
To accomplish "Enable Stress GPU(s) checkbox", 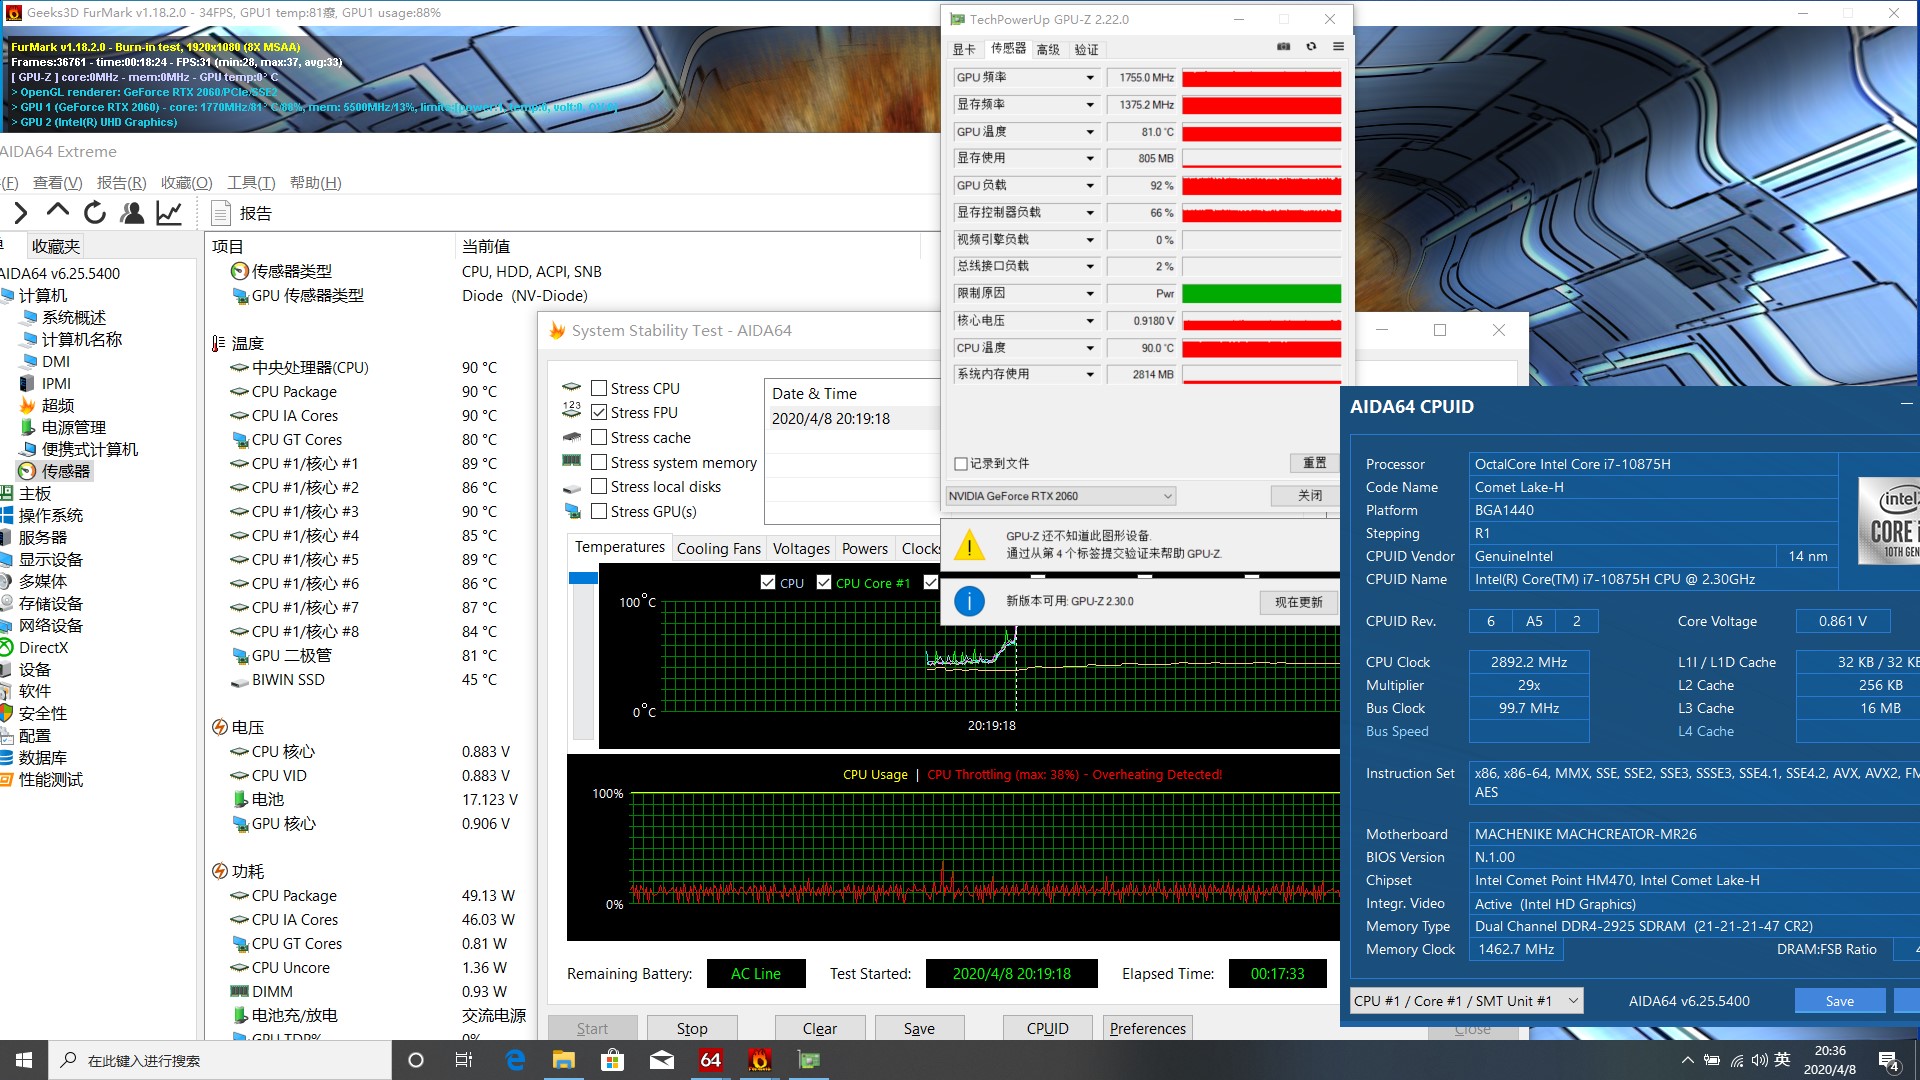I will 599,511.
